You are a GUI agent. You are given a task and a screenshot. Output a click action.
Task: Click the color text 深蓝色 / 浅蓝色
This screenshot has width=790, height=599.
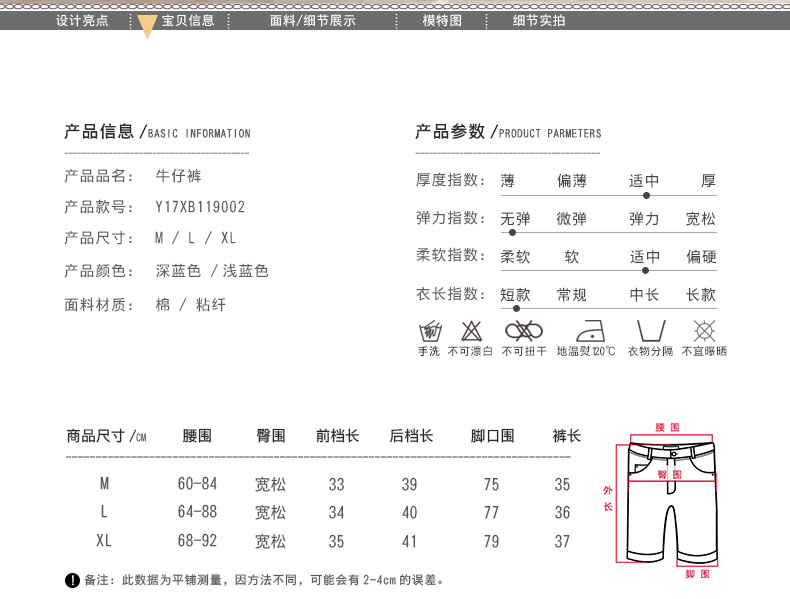pyautogui.click(x=212, y=271)
